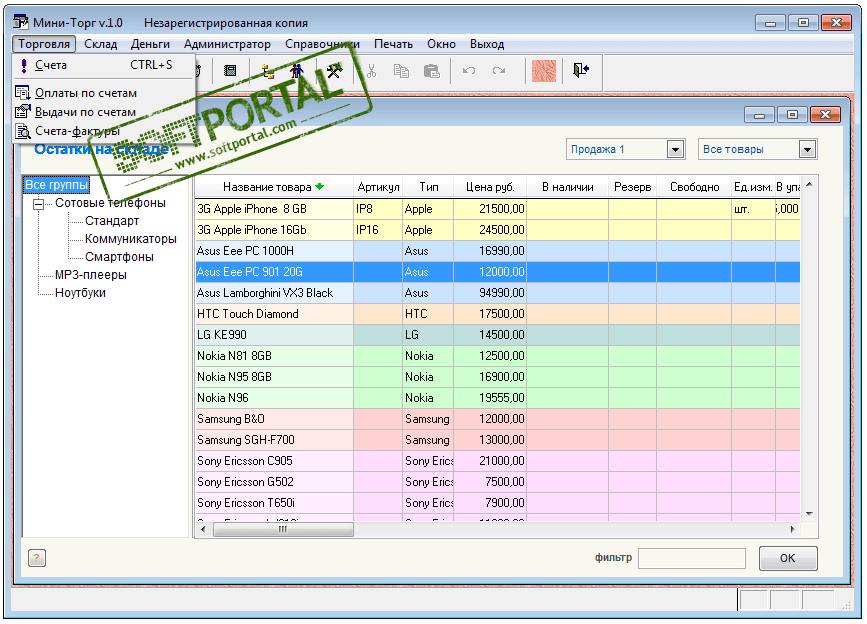Viewport: 867px width, 624px height.
Task: Select the LG KE990 row
Action: coord(498,335)
